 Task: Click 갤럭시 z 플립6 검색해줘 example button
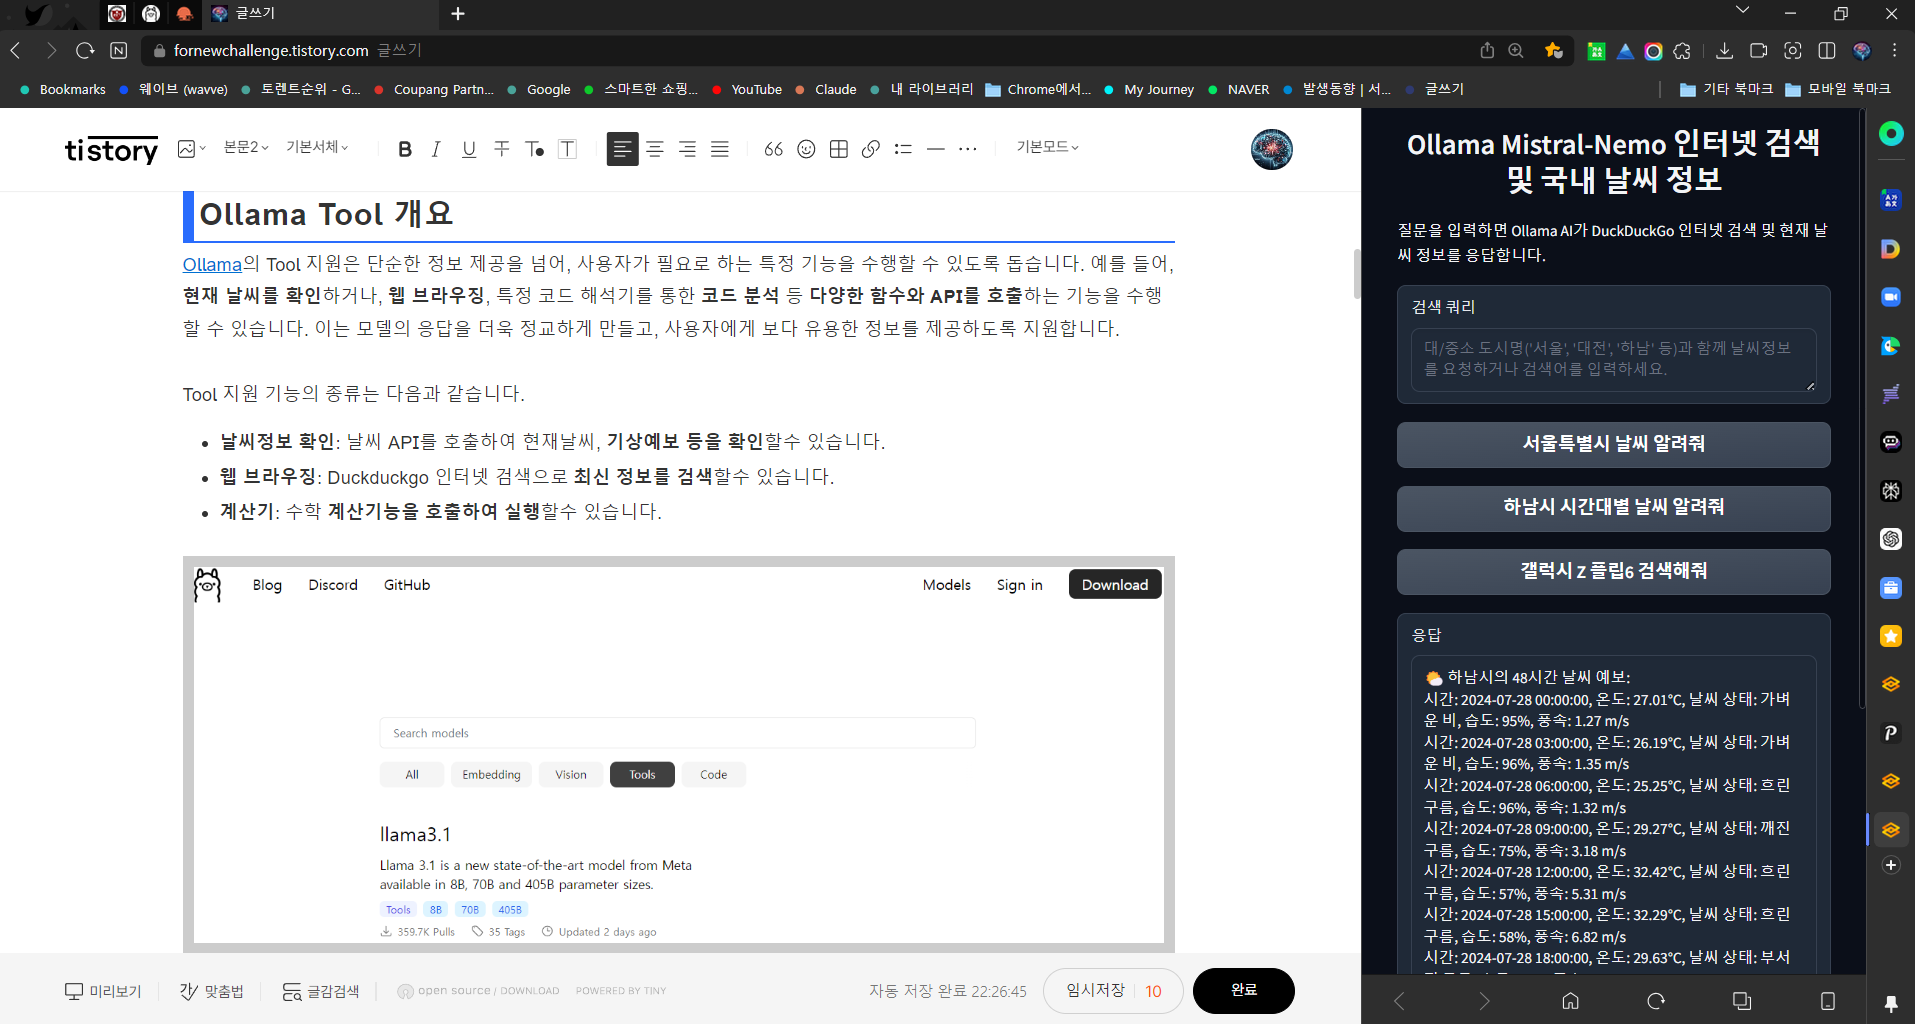pos(1614,571)
